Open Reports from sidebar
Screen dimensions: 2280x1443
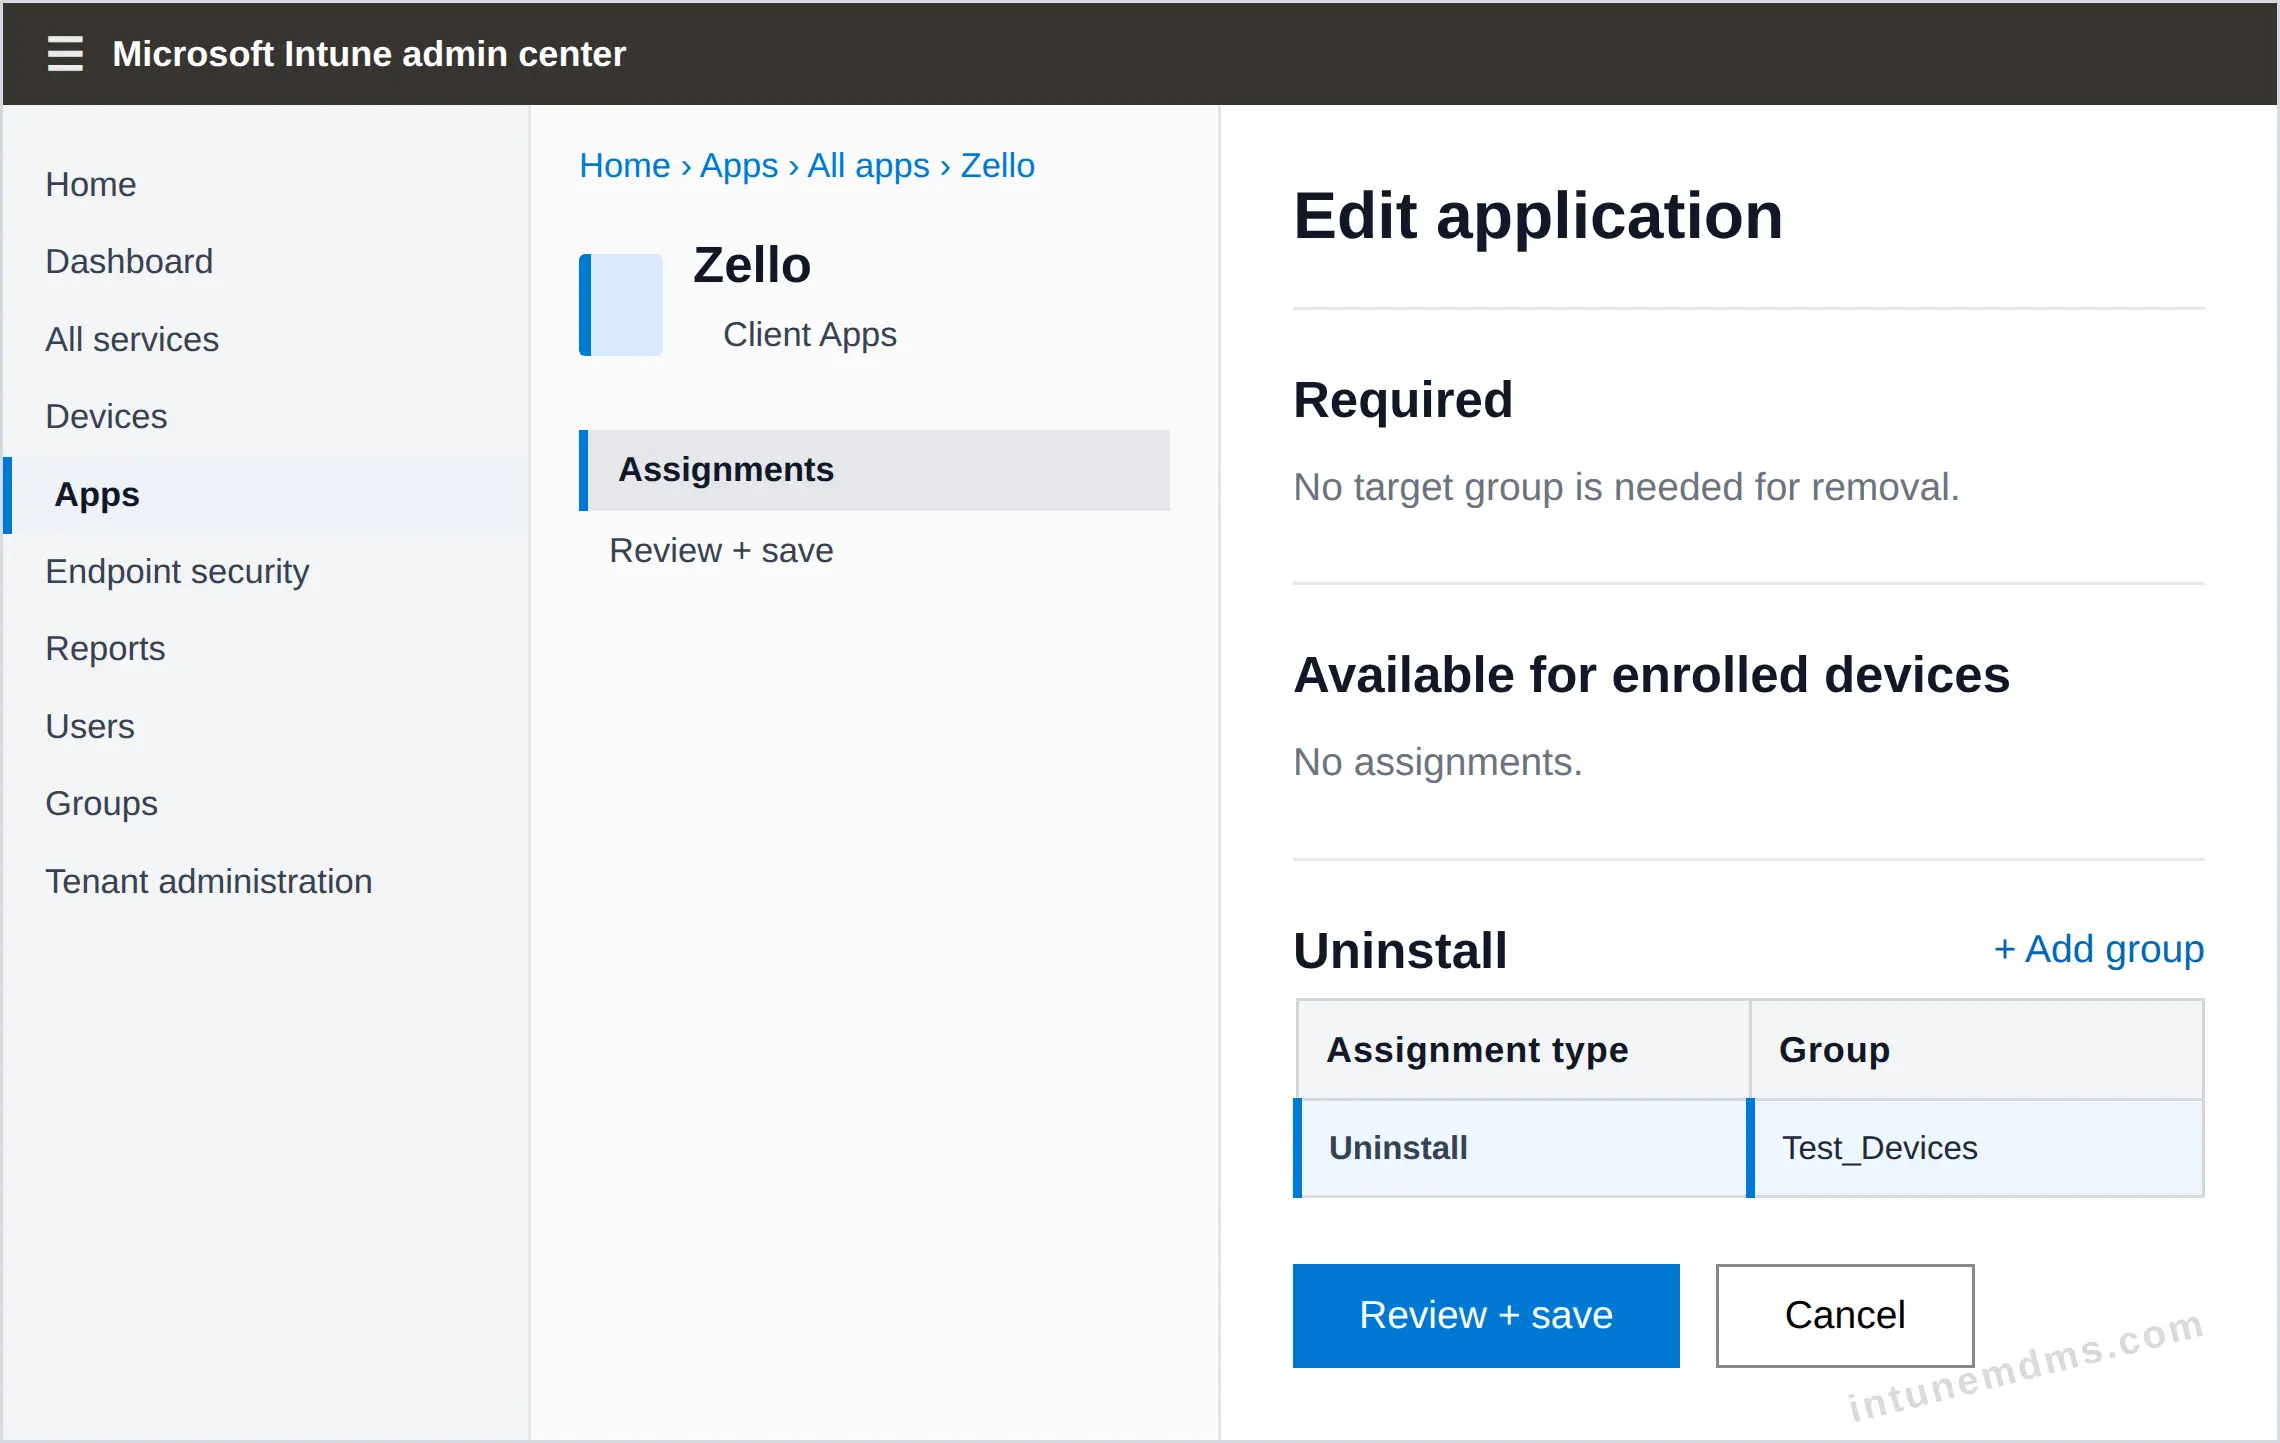(105, 649)
